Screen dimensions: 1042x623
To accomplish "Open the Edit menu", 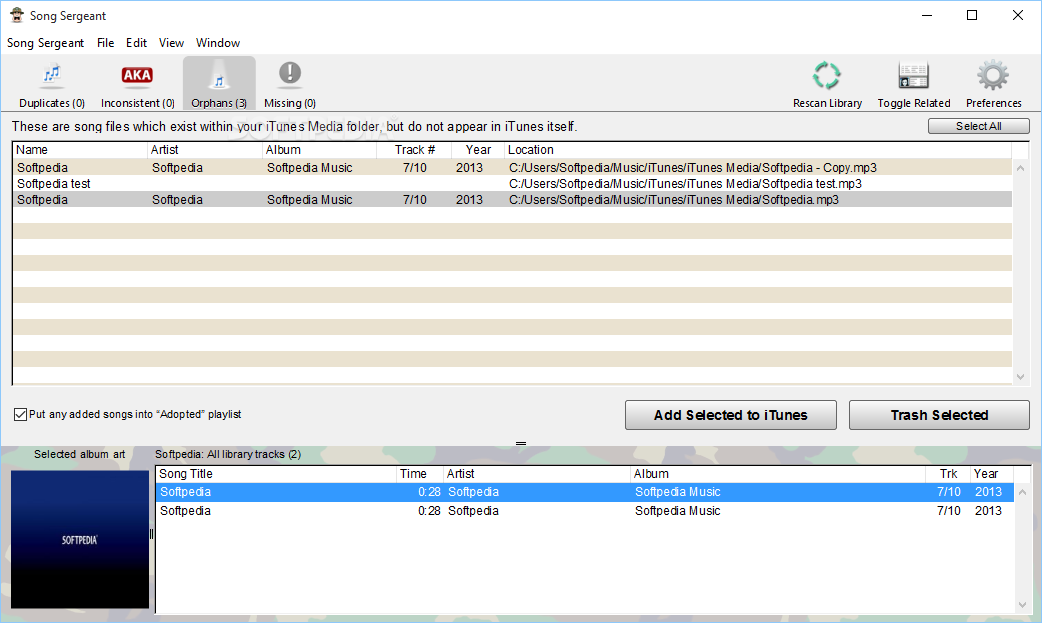I will coord(136,43).
